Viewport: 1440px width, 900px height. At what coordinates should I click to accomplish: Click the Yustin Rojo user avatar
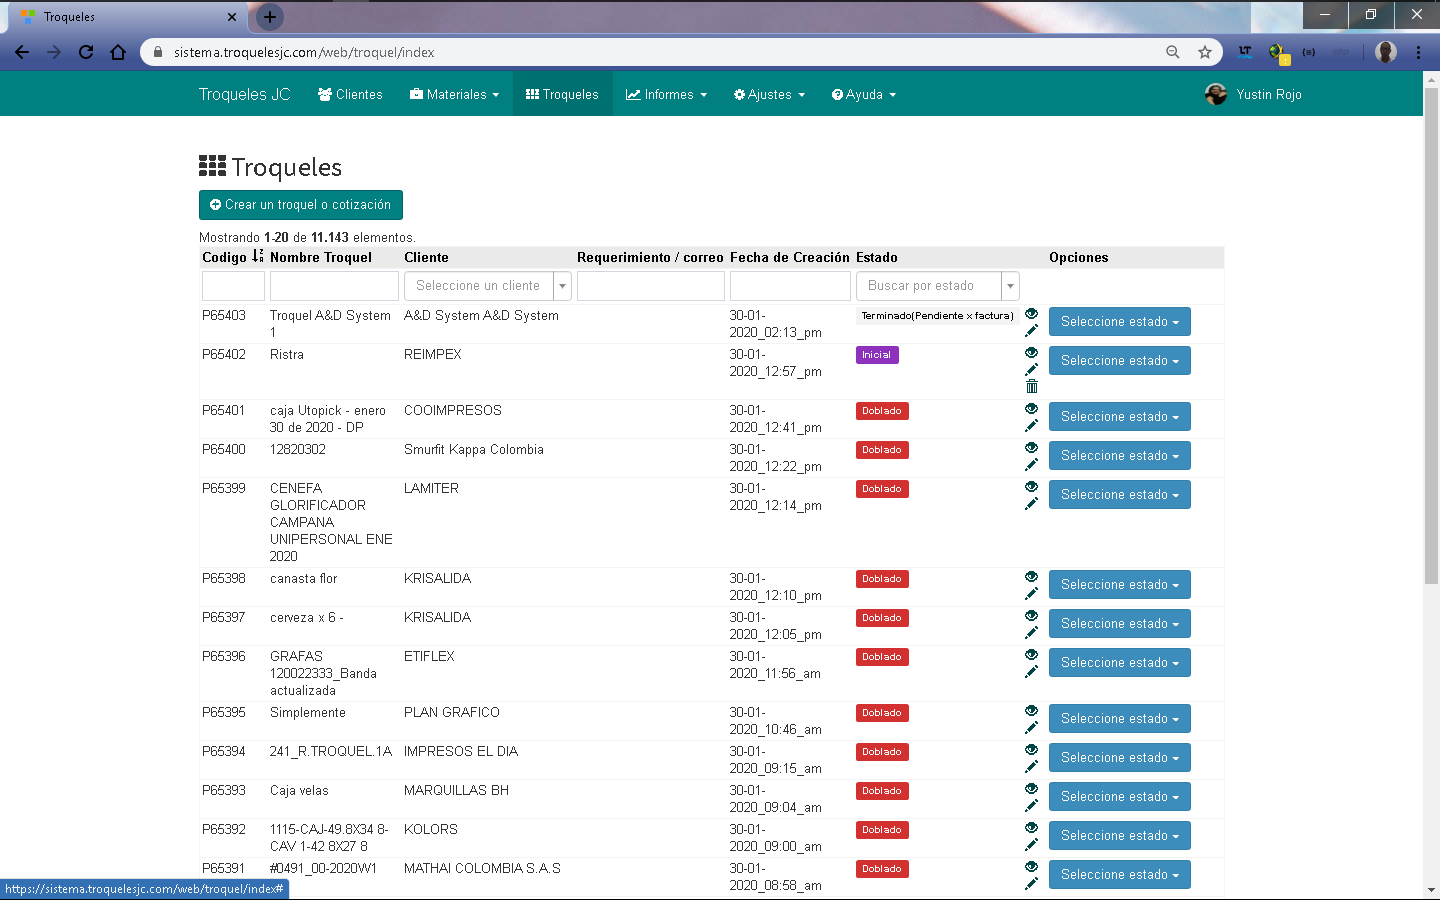click(x=1216, y=94)
